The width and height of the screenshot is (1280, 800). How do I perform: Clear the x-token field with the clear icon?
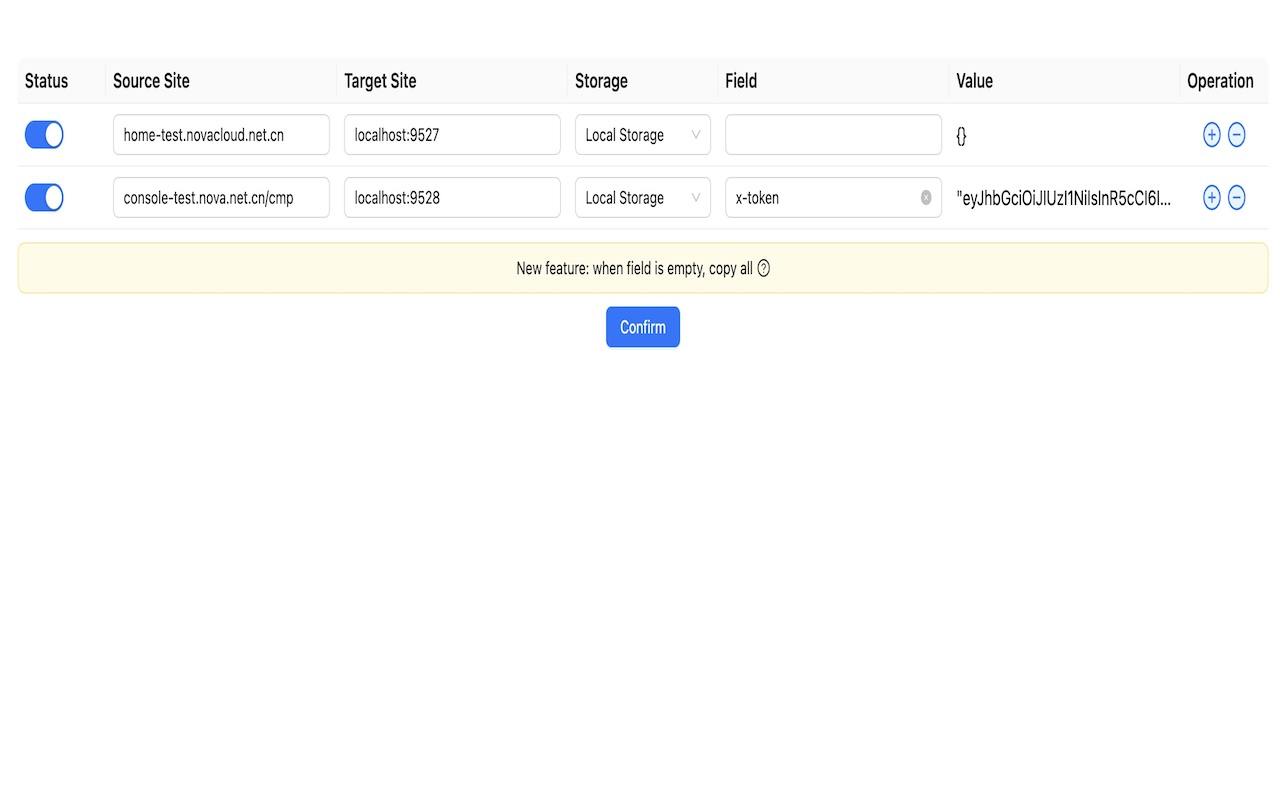926,198
